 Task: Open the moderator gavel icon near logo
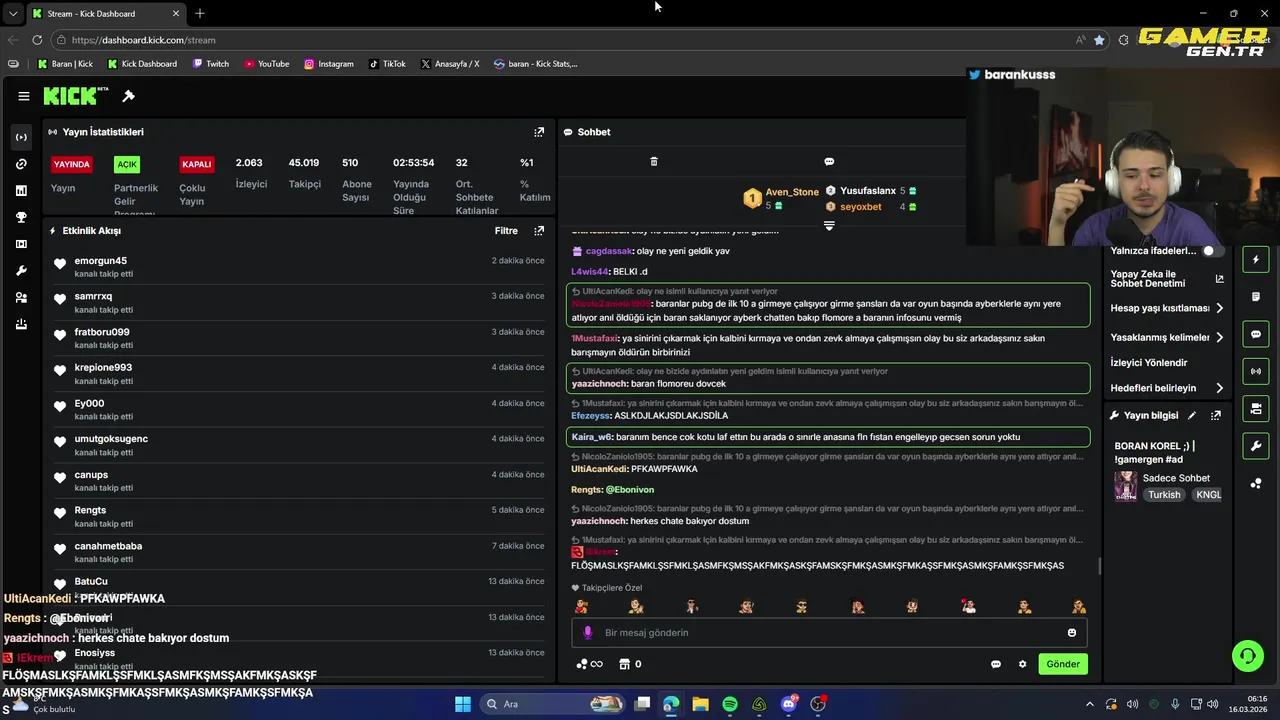tap(128, 96)
